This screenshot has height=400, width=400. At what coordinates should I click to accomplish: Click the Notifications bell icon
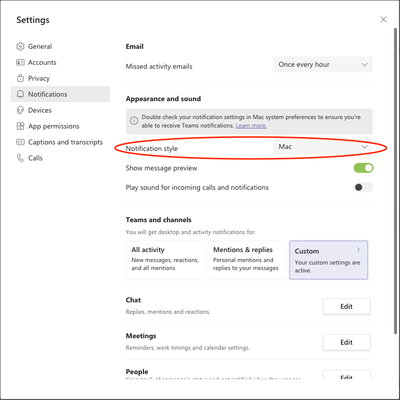pyautogui.click(x=20, y=94)
